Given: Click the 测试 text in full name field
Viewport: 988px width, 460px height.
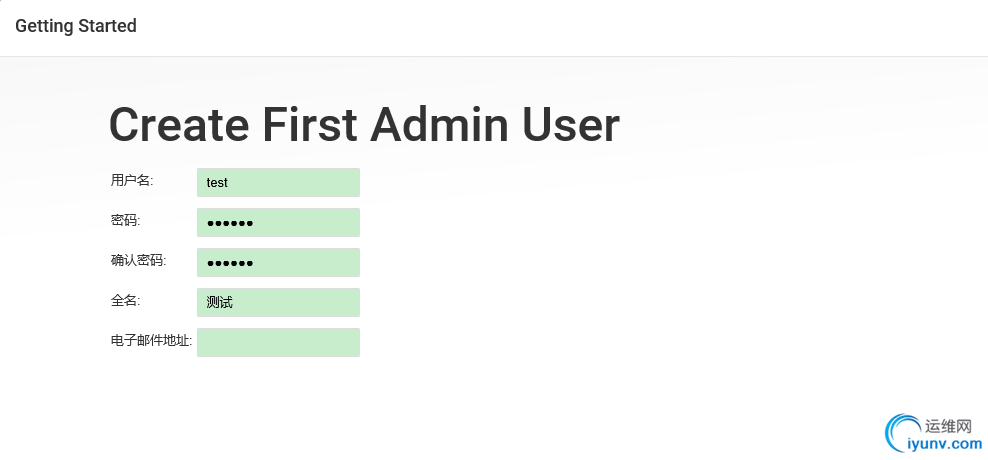Looking at the screenshot, I should [219, 302].
